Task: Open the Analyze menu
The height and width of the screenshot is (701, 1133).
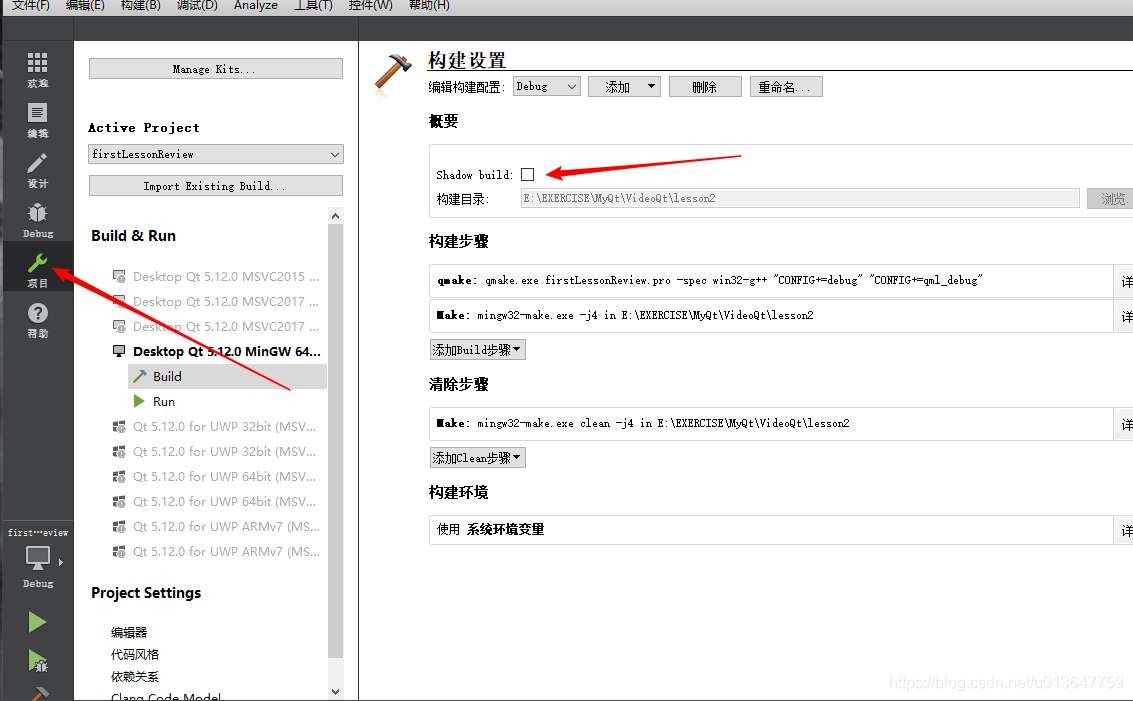Action: [256, 6]
